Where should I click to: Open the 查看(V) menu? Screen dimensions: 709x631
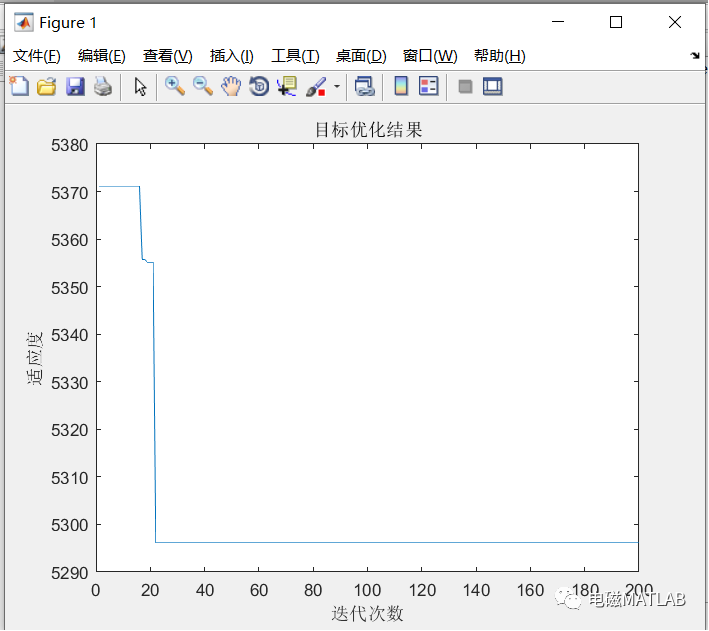168,56
